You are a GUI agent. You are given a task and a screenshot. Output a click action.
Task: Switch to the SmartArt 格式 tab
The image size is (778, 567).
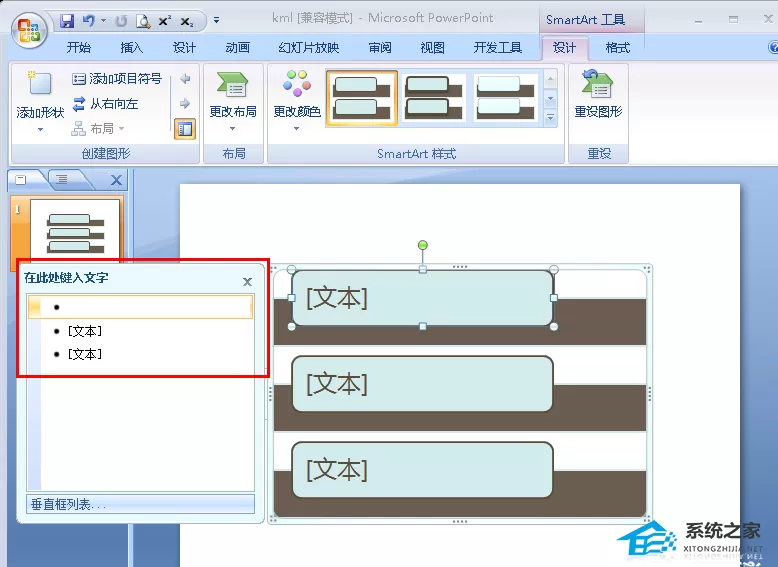point(618,48)
